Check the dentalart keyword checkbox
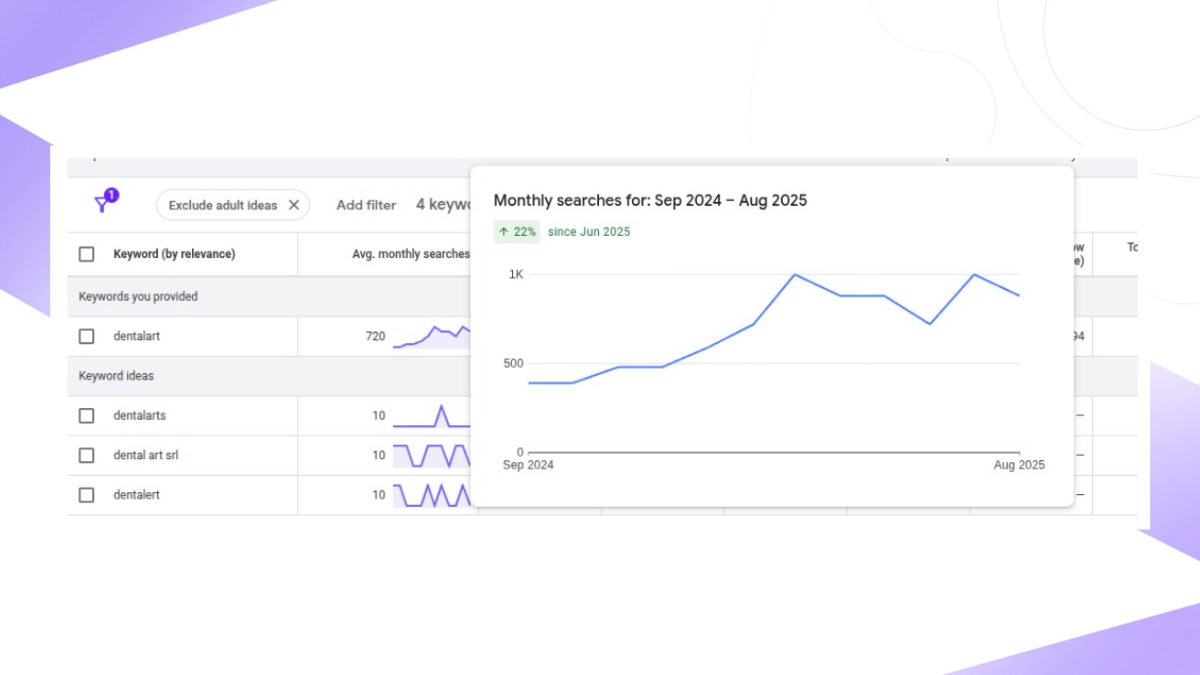The width and height of the screenshot is (1200, 675). pos(87,336)
